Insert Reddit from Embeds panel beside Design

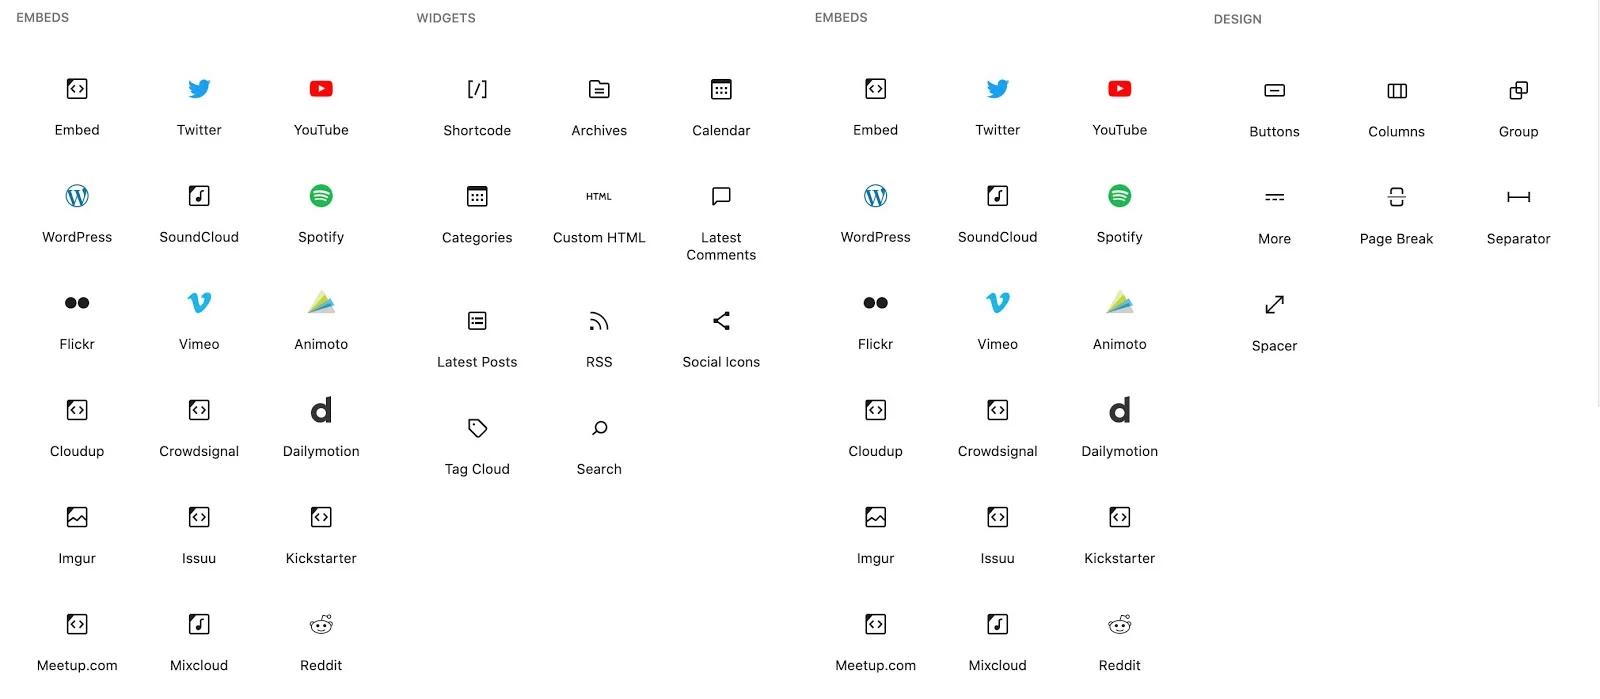coord(1119,641)
